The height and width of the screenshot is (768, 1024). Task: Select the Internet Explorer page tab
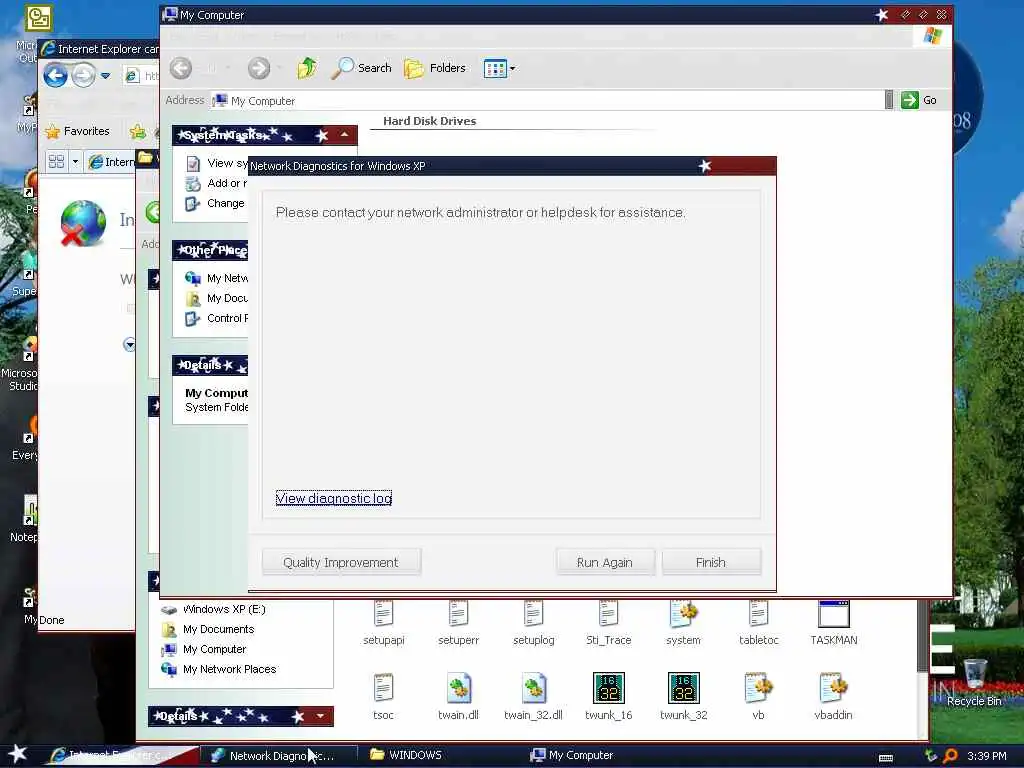coord(111,161)
